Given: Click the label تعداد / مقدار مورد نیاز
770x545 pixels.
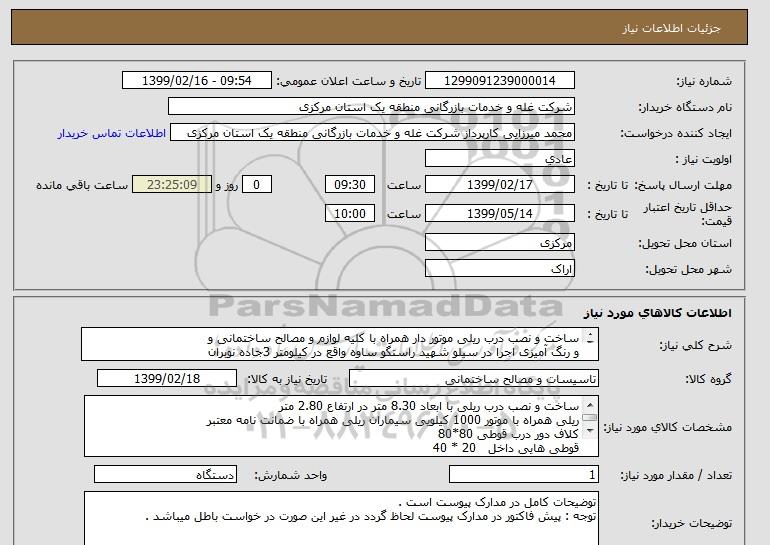Looking at the screenshot, I should 676,475.
